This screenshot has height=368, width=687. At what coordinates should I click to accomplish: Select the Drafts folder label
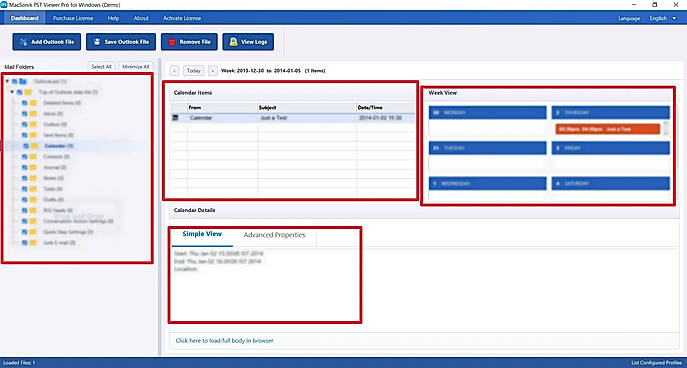tap(53, 200)
